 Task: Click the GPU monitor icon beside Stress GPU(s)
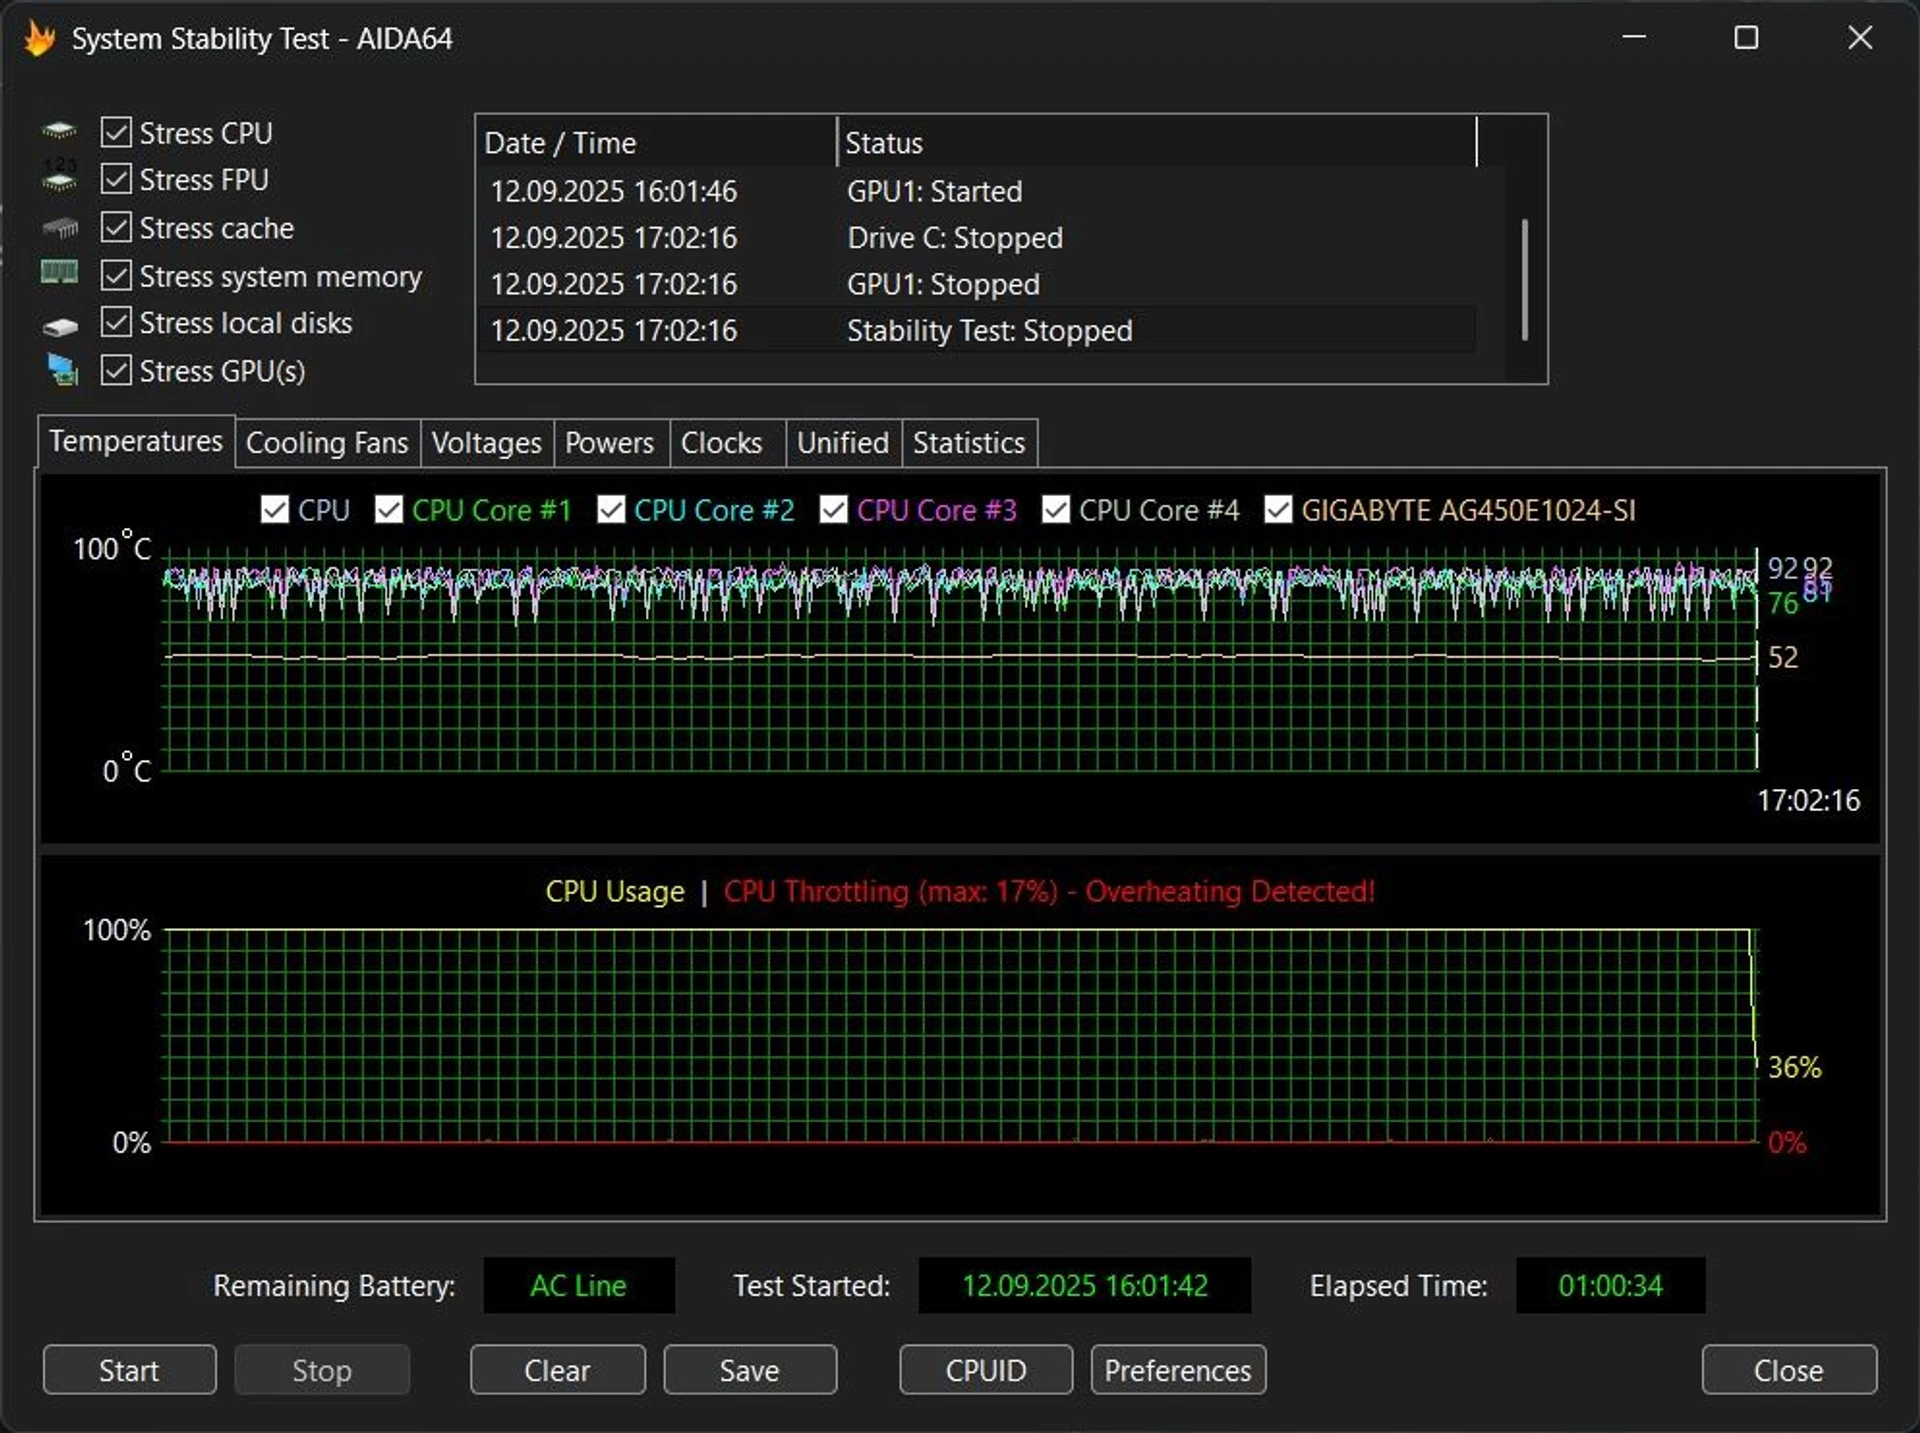click(x=63, y=371)
